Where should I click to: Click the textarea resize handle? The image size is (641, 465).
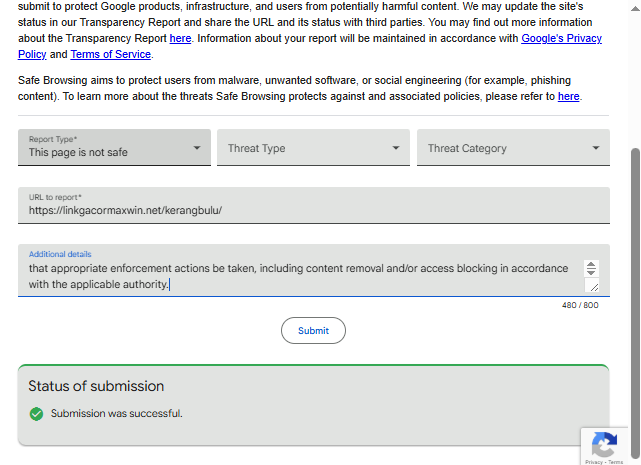pyautogui.click(x=594, y=286)
